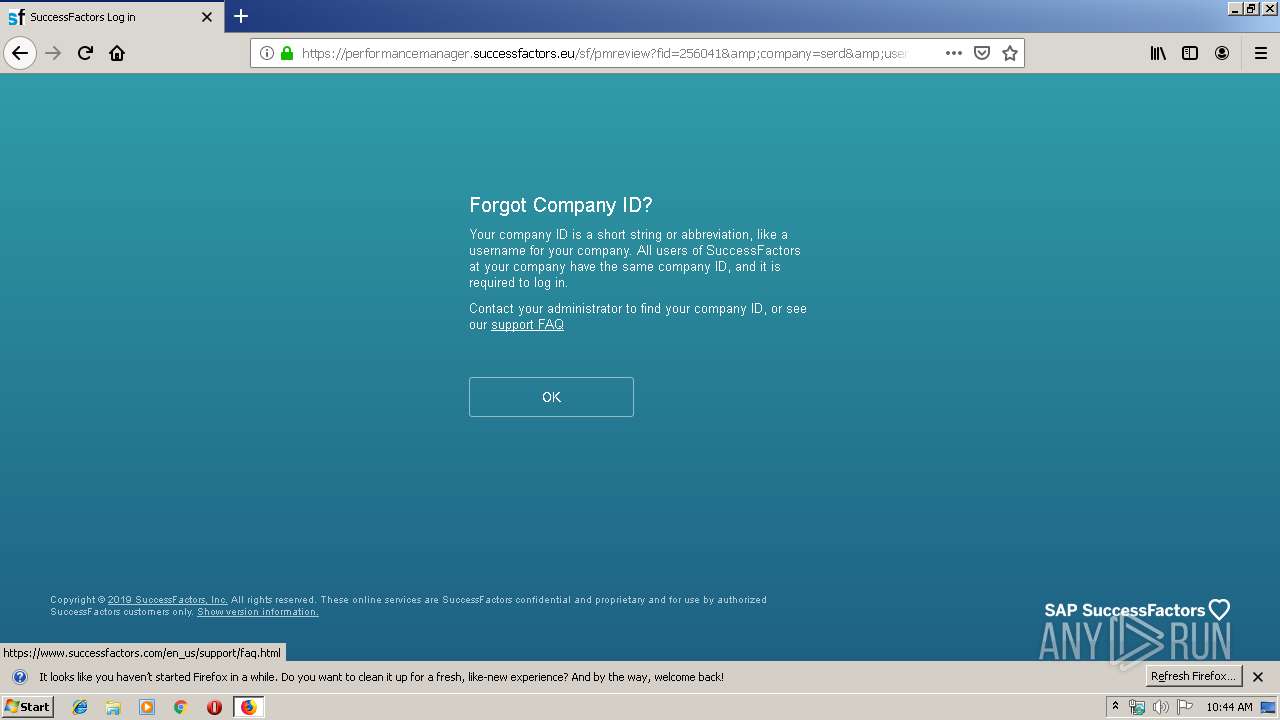Viewport: 1280px width, 720px height.
Task: Open the Action Center flag icon
Action: (1185, 707)
